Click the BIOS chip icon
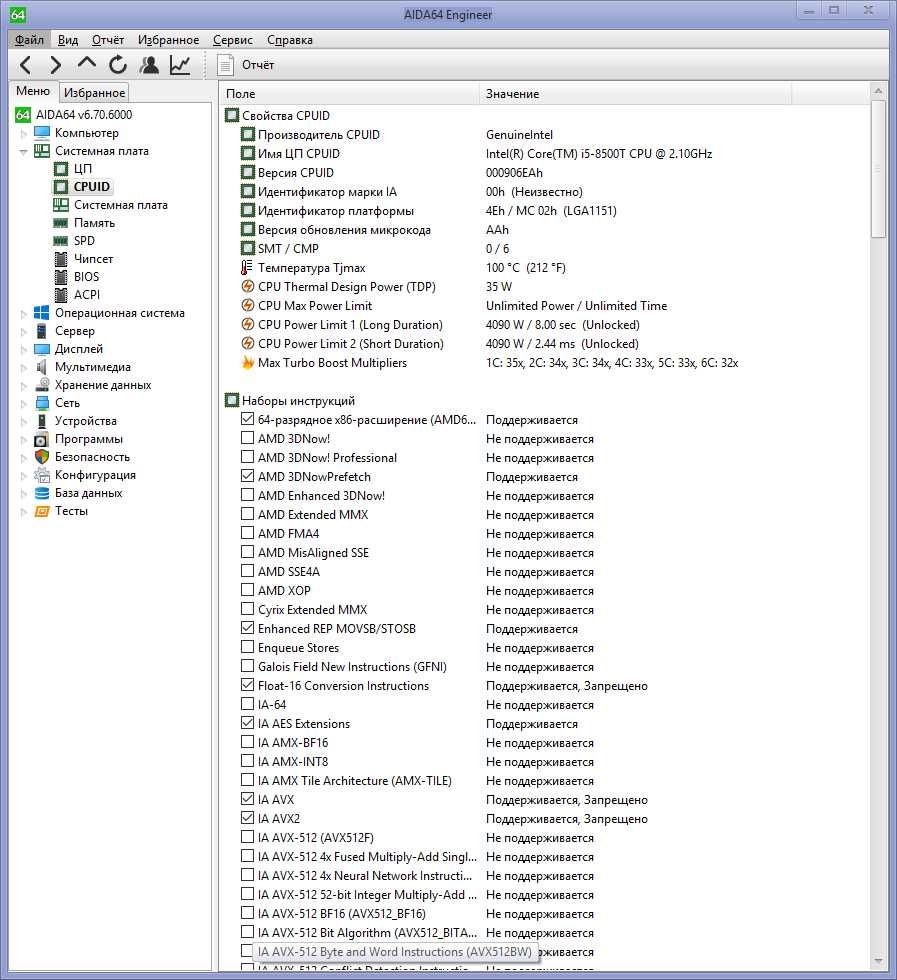This screenshot has height=980, width=897. tap(61, 277)
